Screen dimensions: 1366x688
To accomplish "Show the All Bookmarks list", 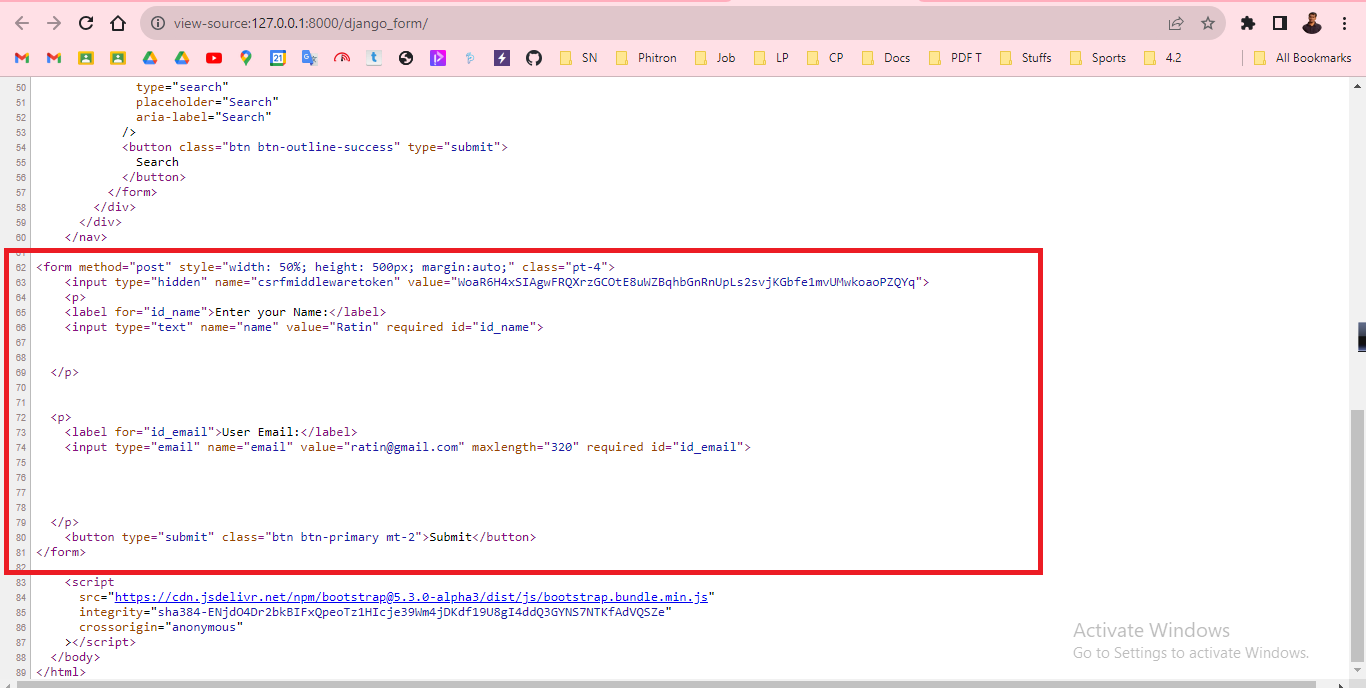I will (x=1302, y=58).
